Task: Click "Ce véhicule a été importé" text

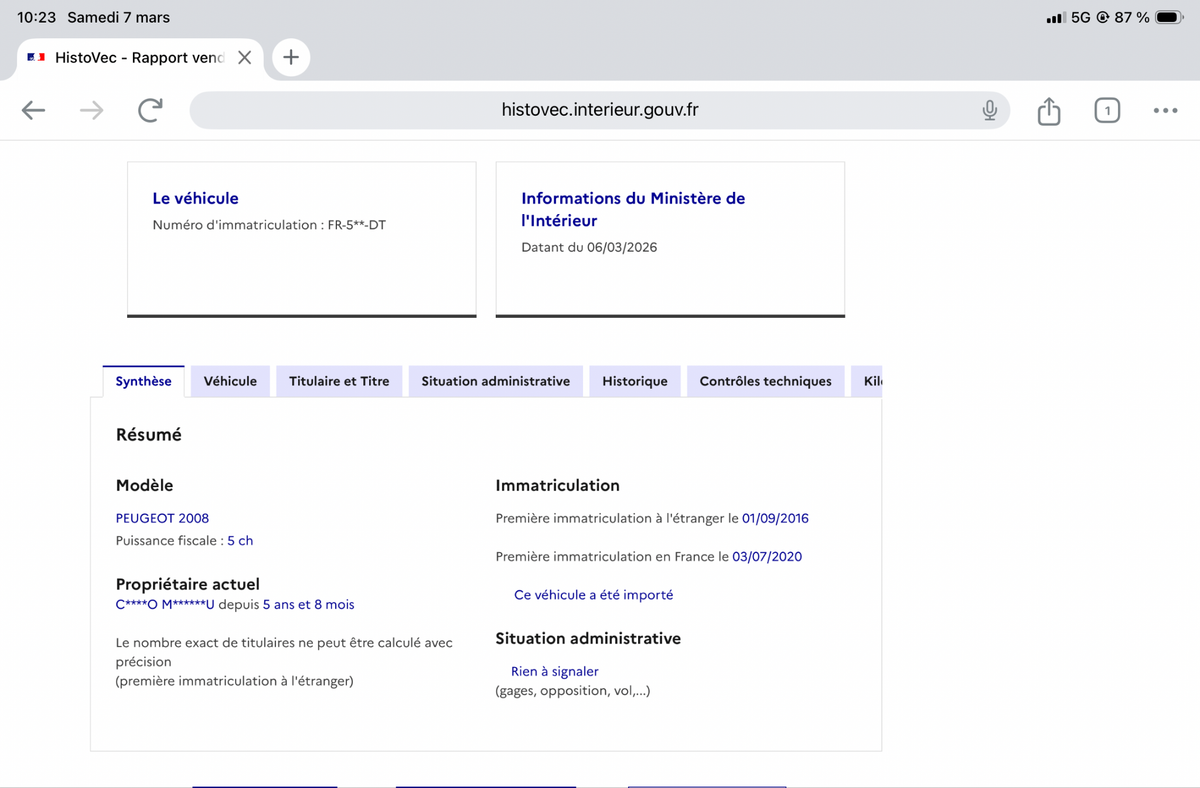Action: click(593, 594)
